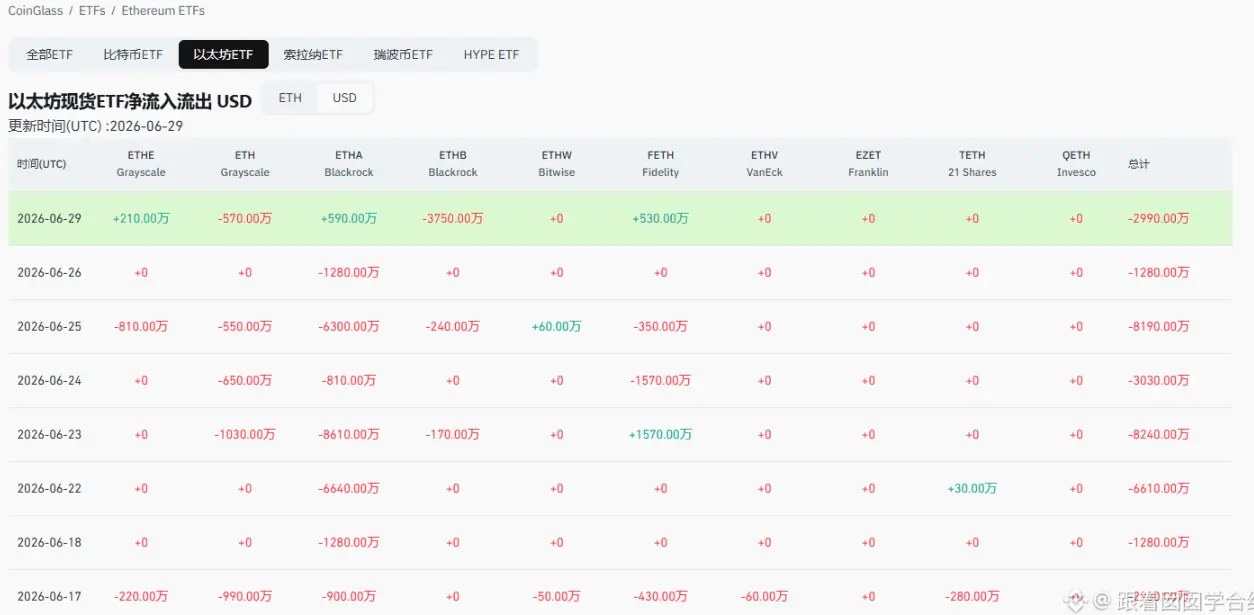Select the 2026-06-22 date cell
The image size is (1254, 615).
pyautogui.click(x=49, y=488)
